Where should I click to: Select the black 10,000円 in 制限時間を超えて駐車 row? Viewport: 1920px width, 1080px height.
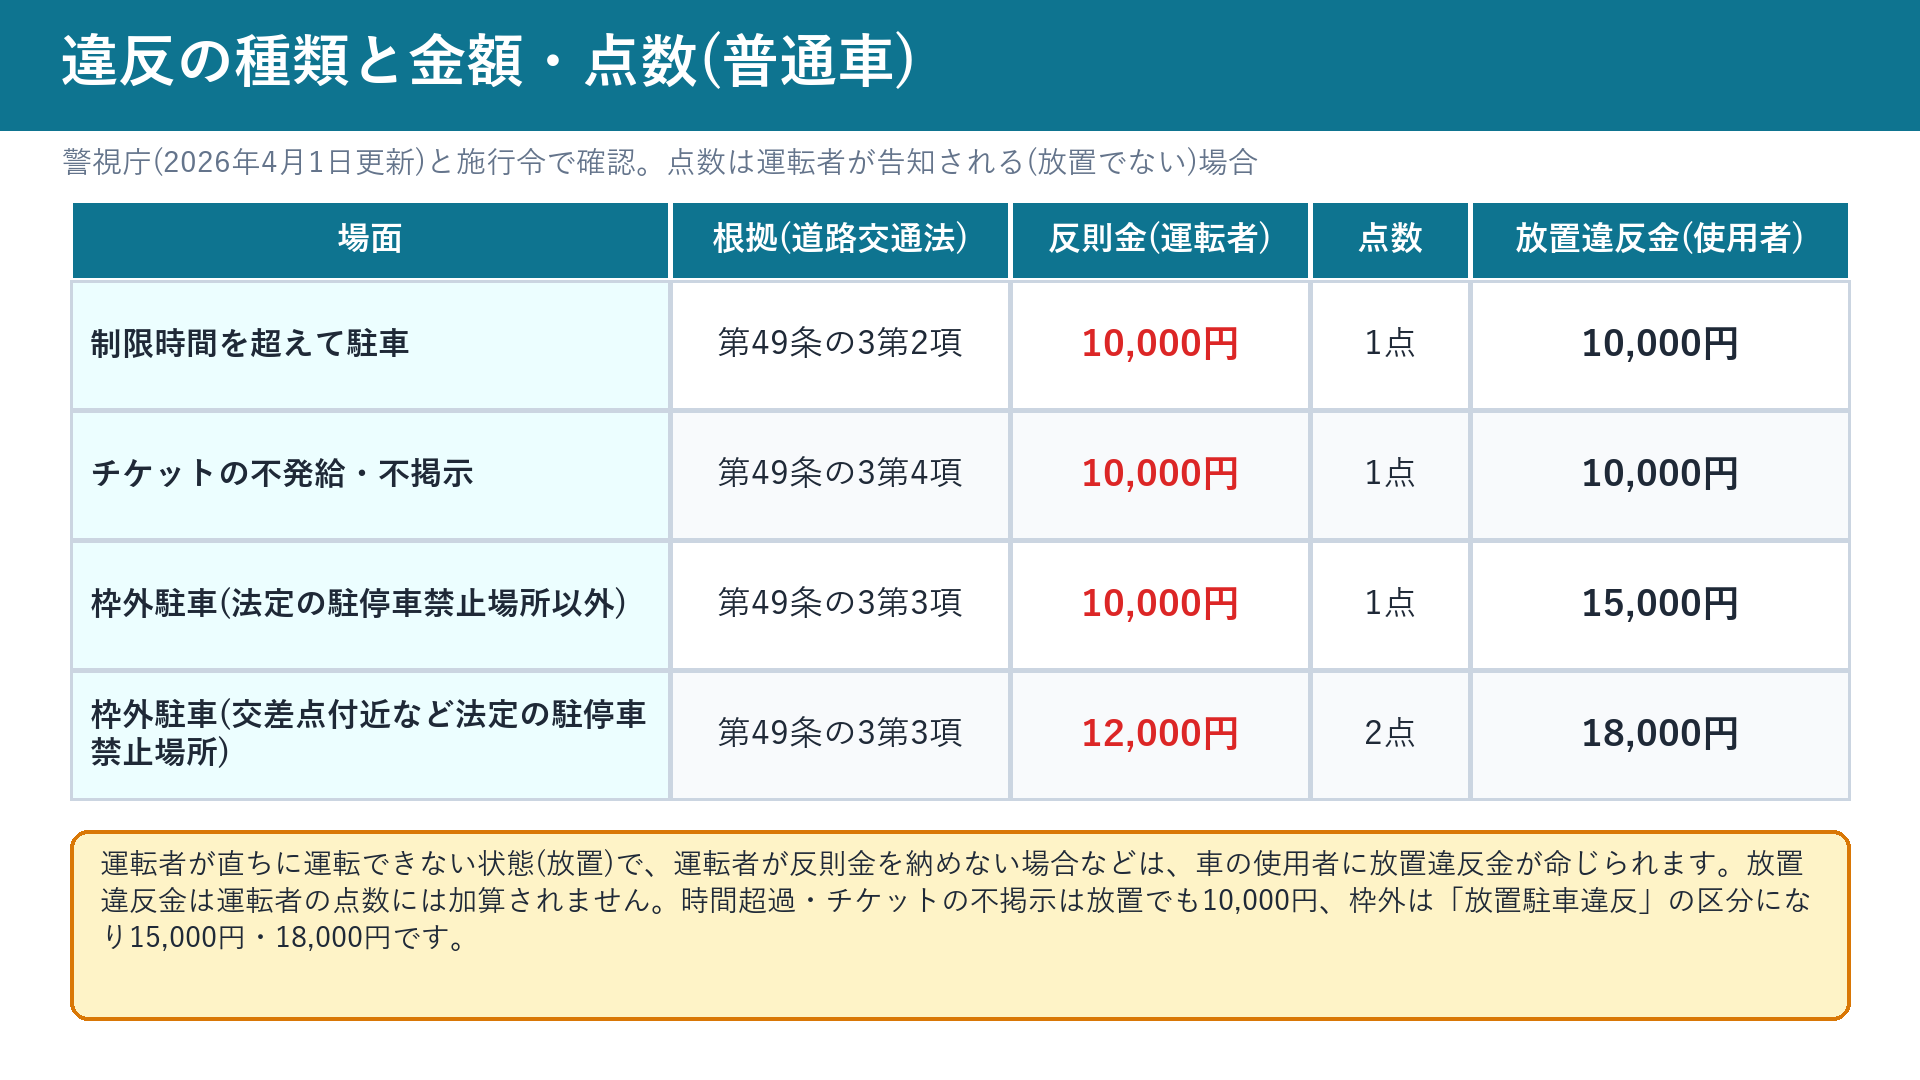pos(1660,343)
